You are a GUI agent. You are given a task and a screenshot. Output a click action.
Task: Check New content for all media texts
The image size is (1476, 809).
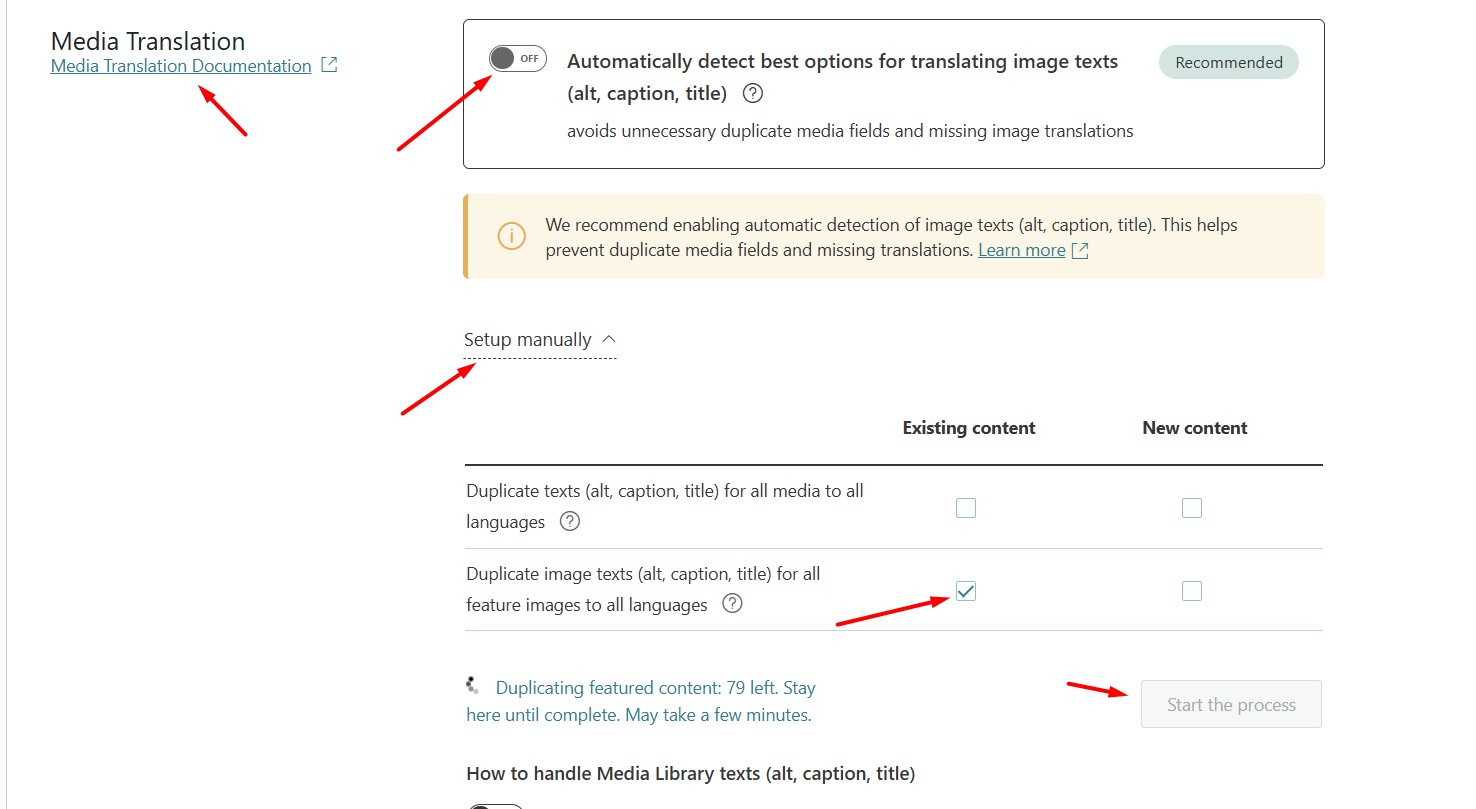coord(1192,508)
